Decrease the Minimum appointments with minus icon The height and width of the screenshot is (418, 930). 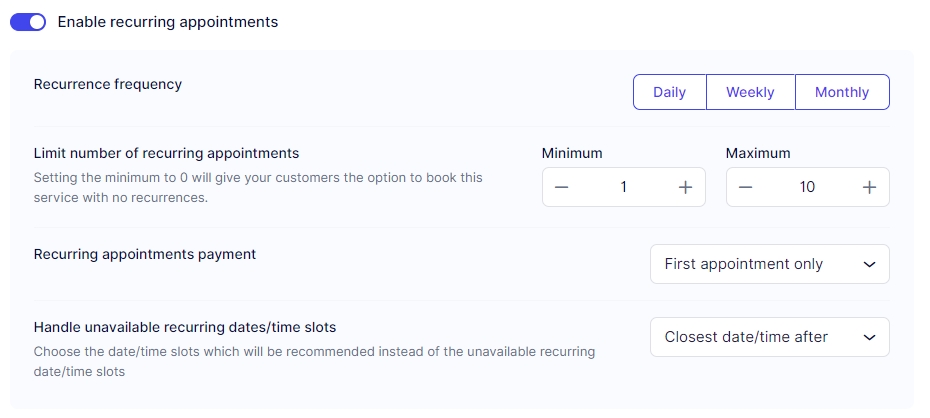point(562,187)
